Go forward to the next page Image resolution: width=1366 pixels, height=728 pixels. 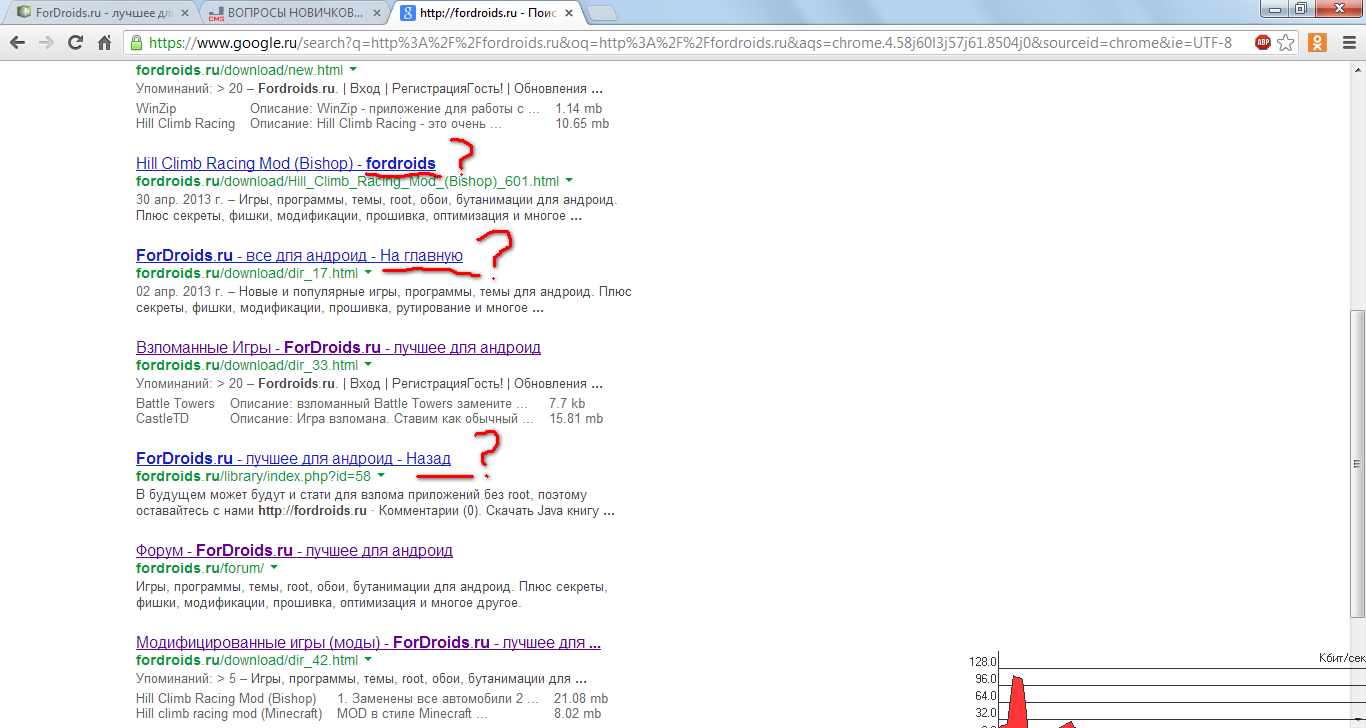tap(46, 43)
